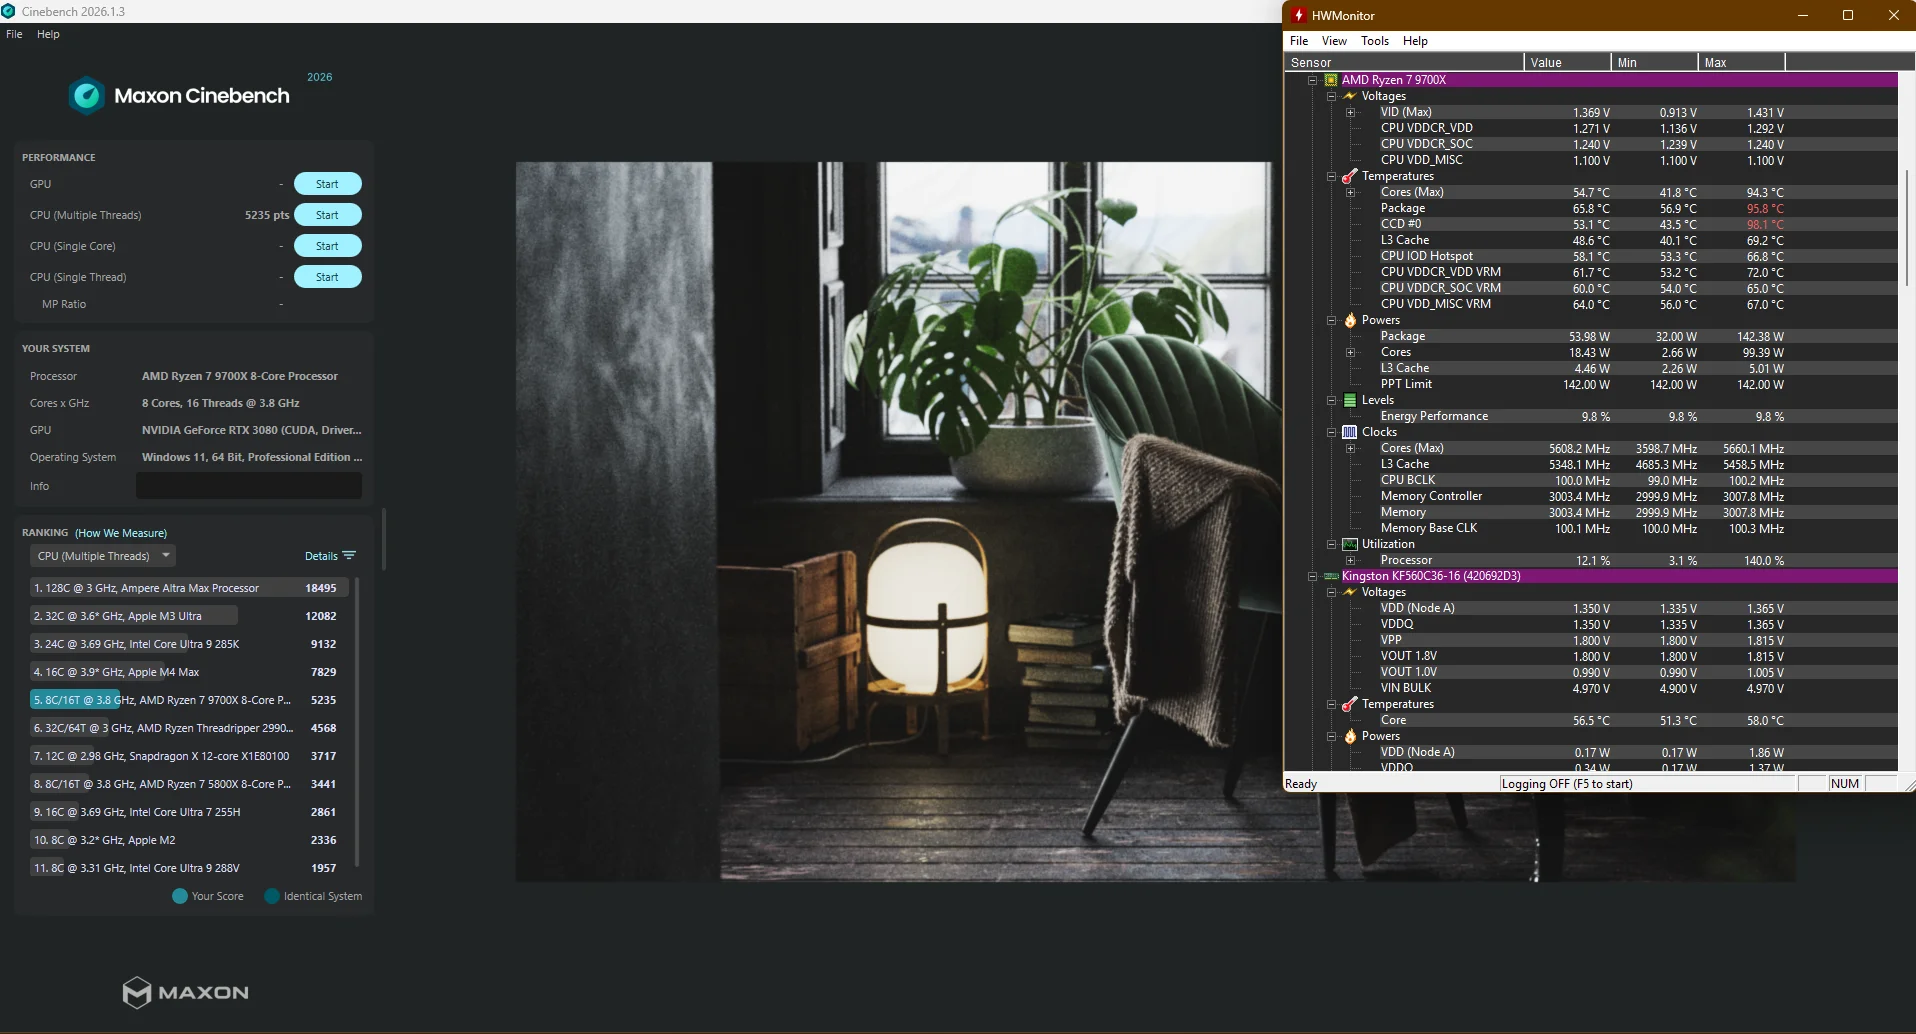Select the AMD Ryzen Threadripper ranking row
Image resolution: width=1916 pixels, height=1034 pixels.
tap(189, 728)
